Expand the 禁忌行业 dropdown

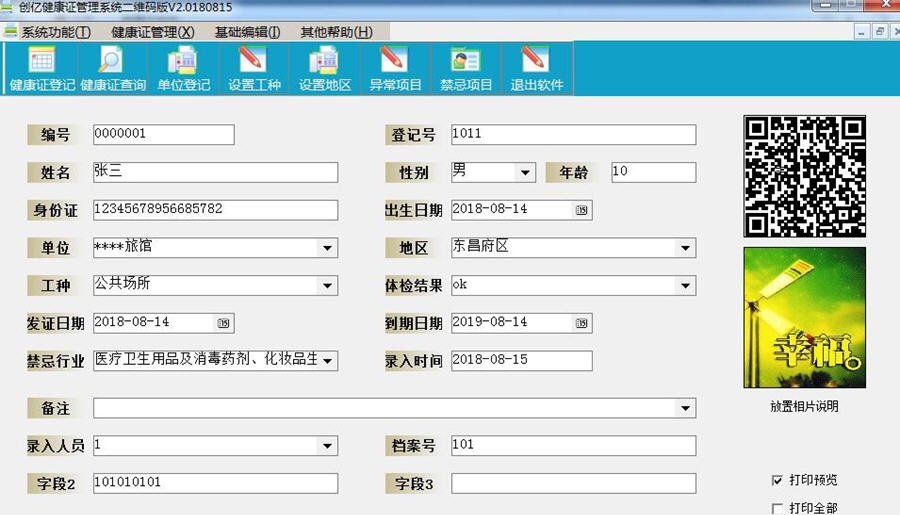point(327,361)
